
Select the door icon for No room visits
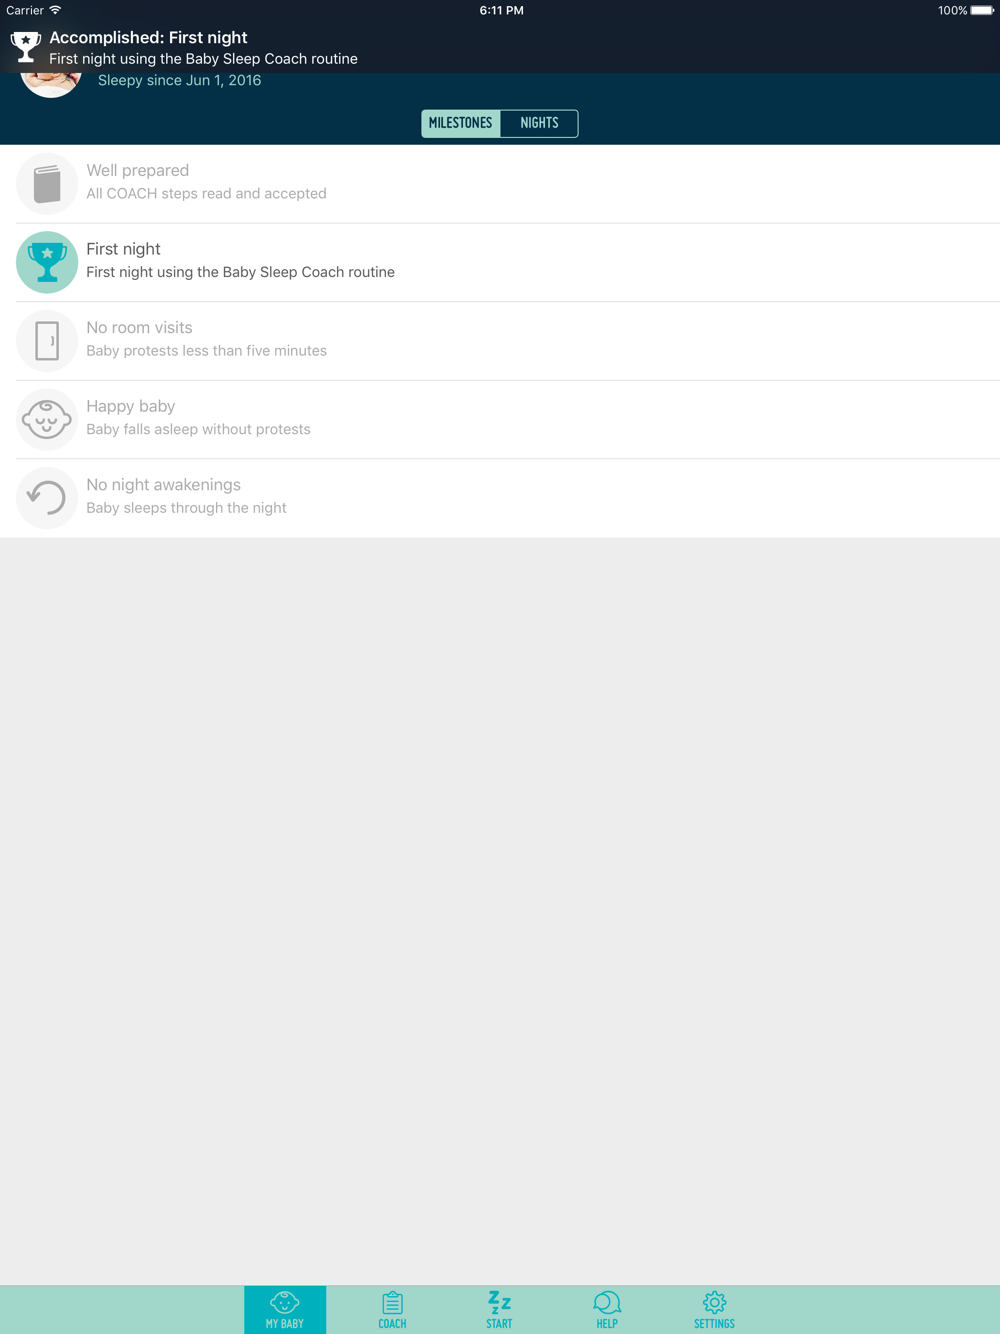(x=47, y=341)
